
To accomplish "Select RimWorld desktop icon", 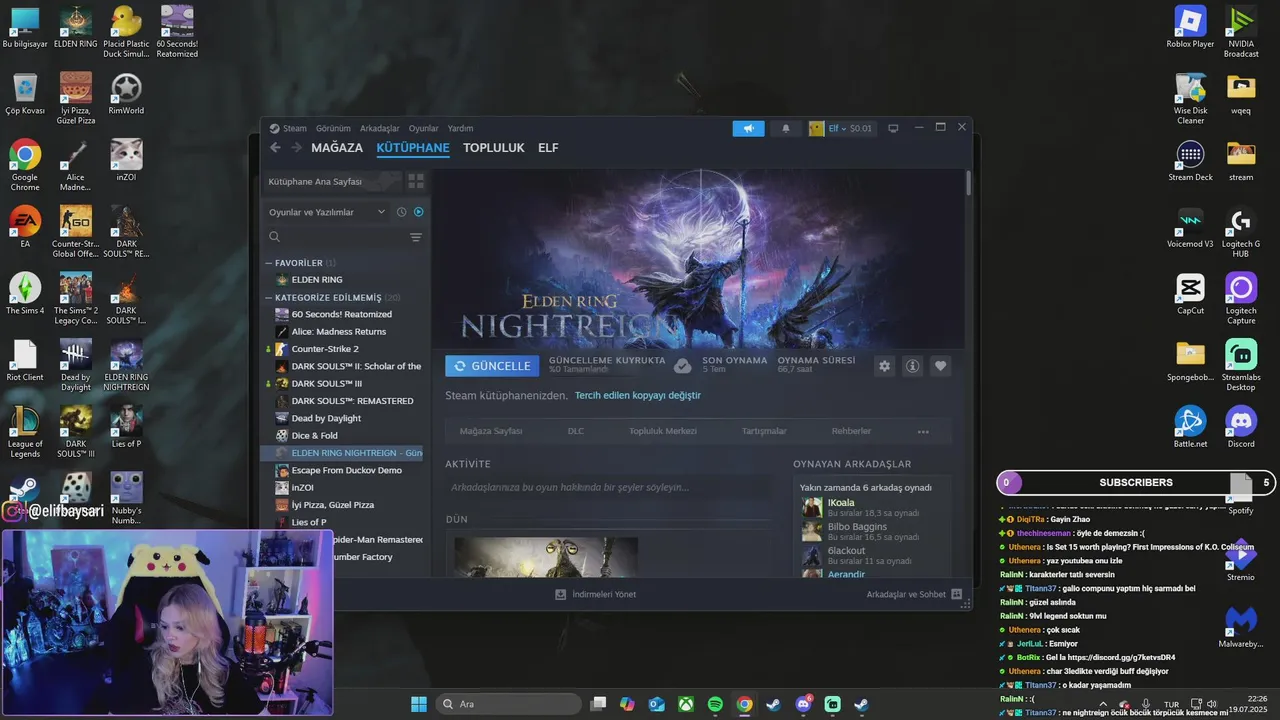I will coord(126,94).
